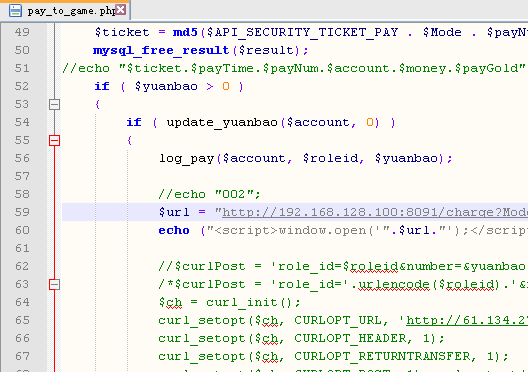Click $roleid argument in log_pay call
This screenshot has height=372, width=528.
tap(330, 159)
